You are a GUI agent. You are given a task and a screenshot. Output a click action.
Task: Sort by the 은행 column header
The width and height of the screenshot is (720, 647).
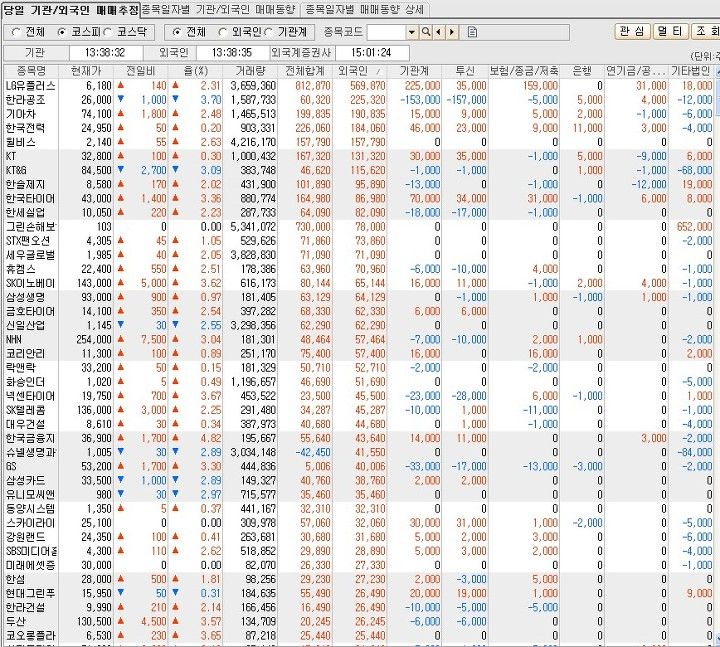[582, 71]
